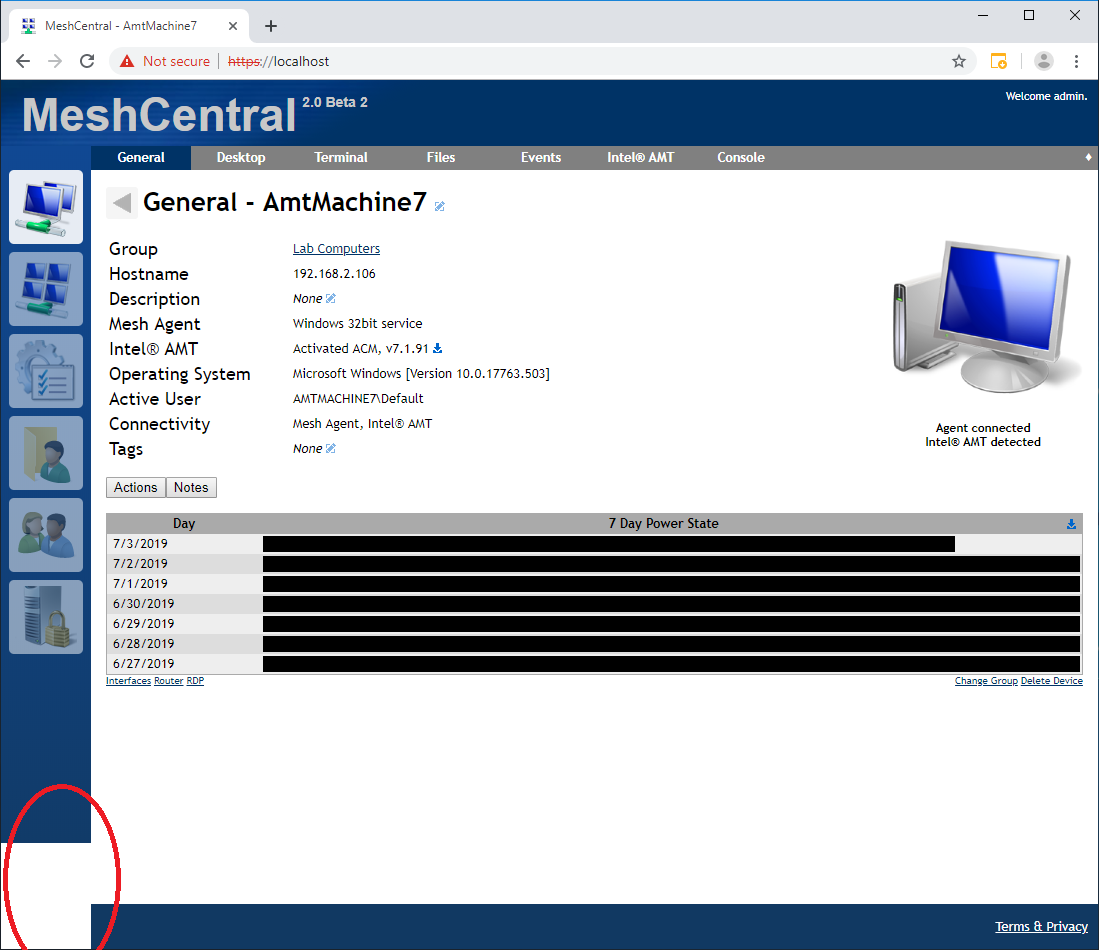Switch to the Desktop tab

pos(241,157)
